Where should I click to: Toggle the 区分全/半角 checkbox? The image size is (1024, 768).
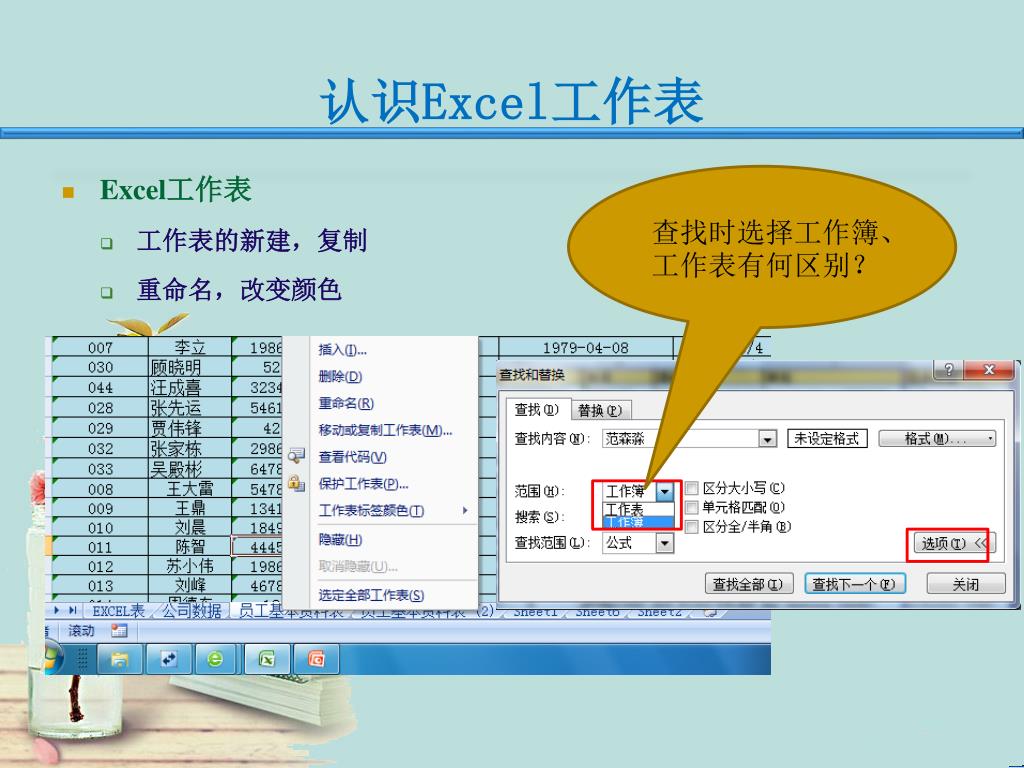coord(692,526)
